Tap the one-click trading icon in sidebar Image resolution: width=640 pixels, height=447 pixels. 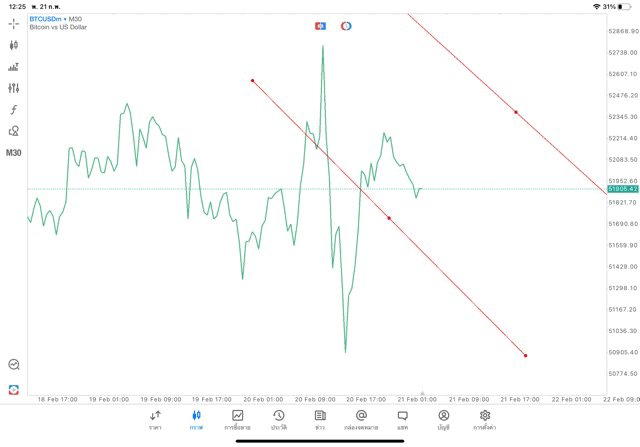click(14, 388)
